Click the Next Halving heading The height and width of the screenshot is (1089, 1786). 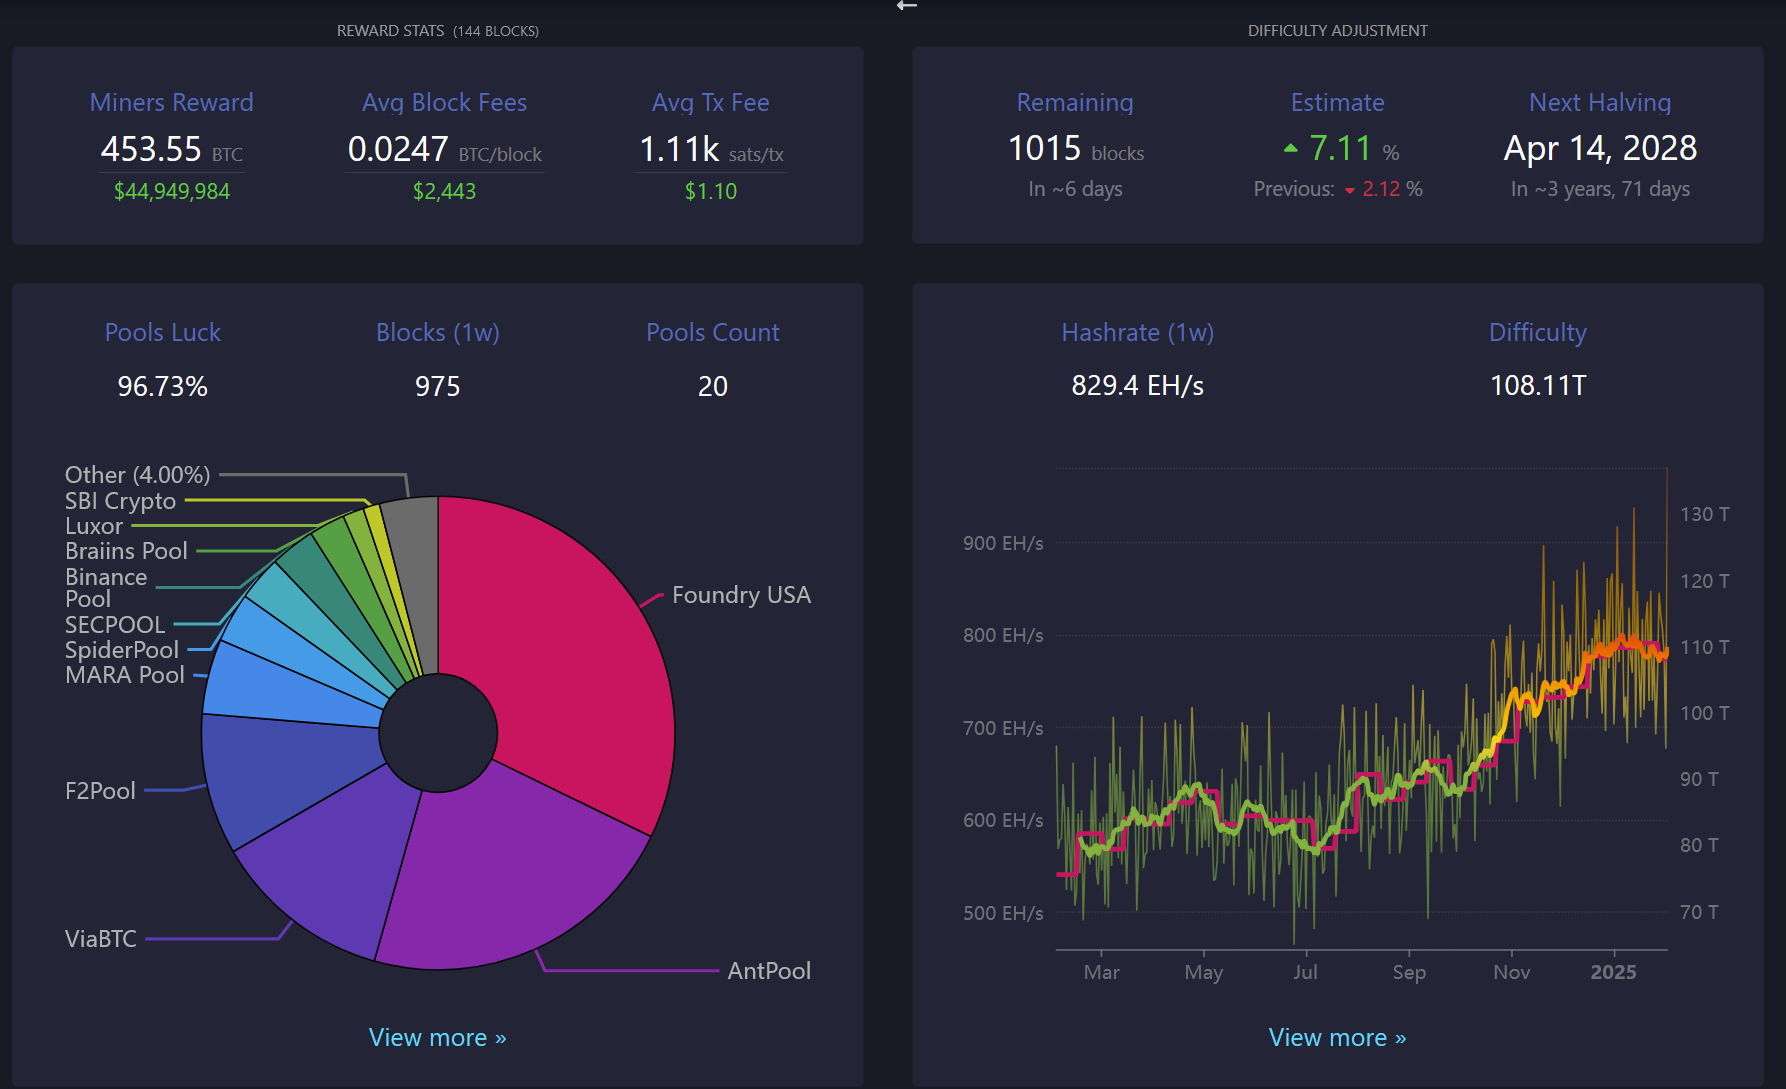click(x=1599, y=102)
